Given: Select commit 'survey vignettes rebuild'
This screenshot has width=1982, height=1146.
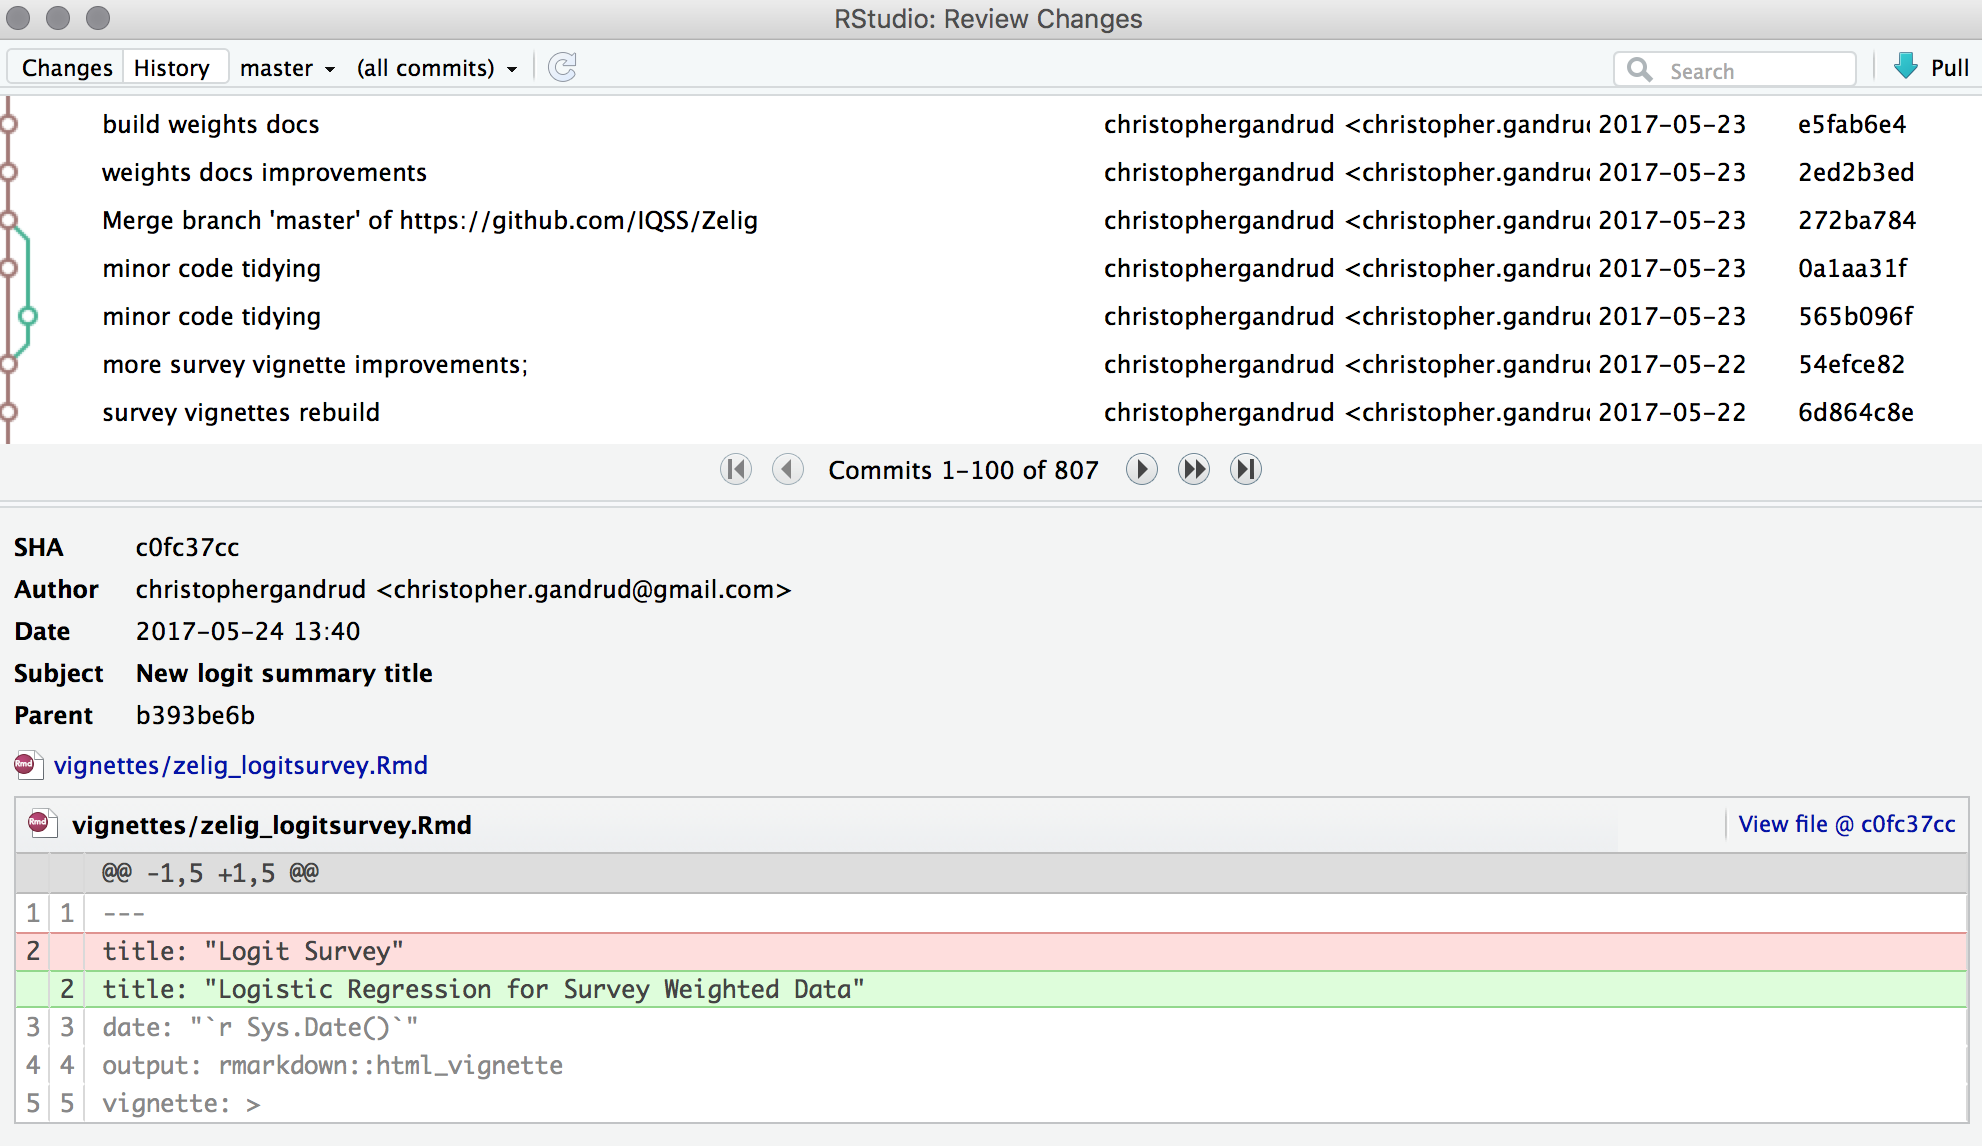Looking at the screenshot, I should click(x=241, y=412).
